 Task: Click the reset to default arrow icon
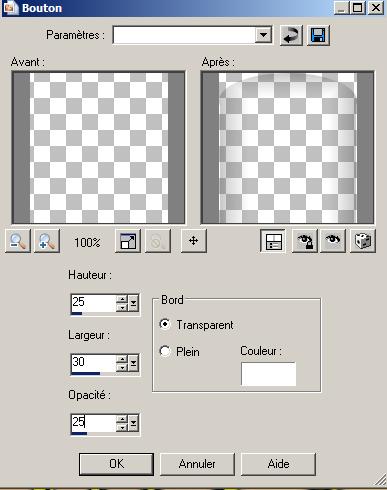291,35
